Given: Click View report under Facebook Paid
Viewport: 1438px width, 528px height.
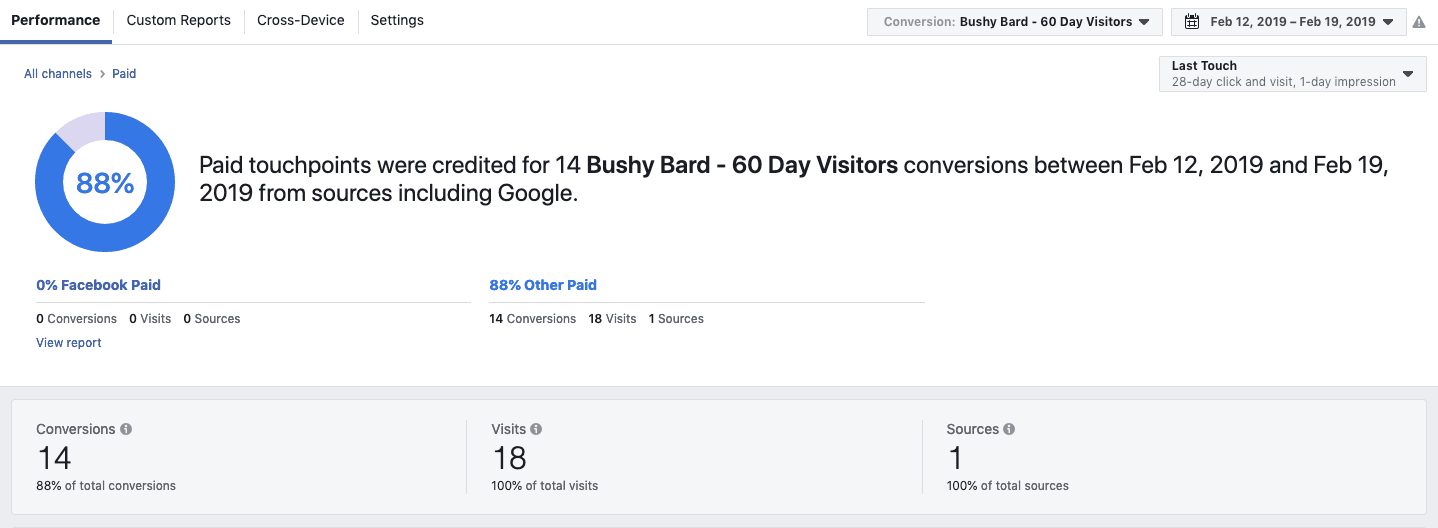Looking at the screenshot, I should (x=69, y=343).
